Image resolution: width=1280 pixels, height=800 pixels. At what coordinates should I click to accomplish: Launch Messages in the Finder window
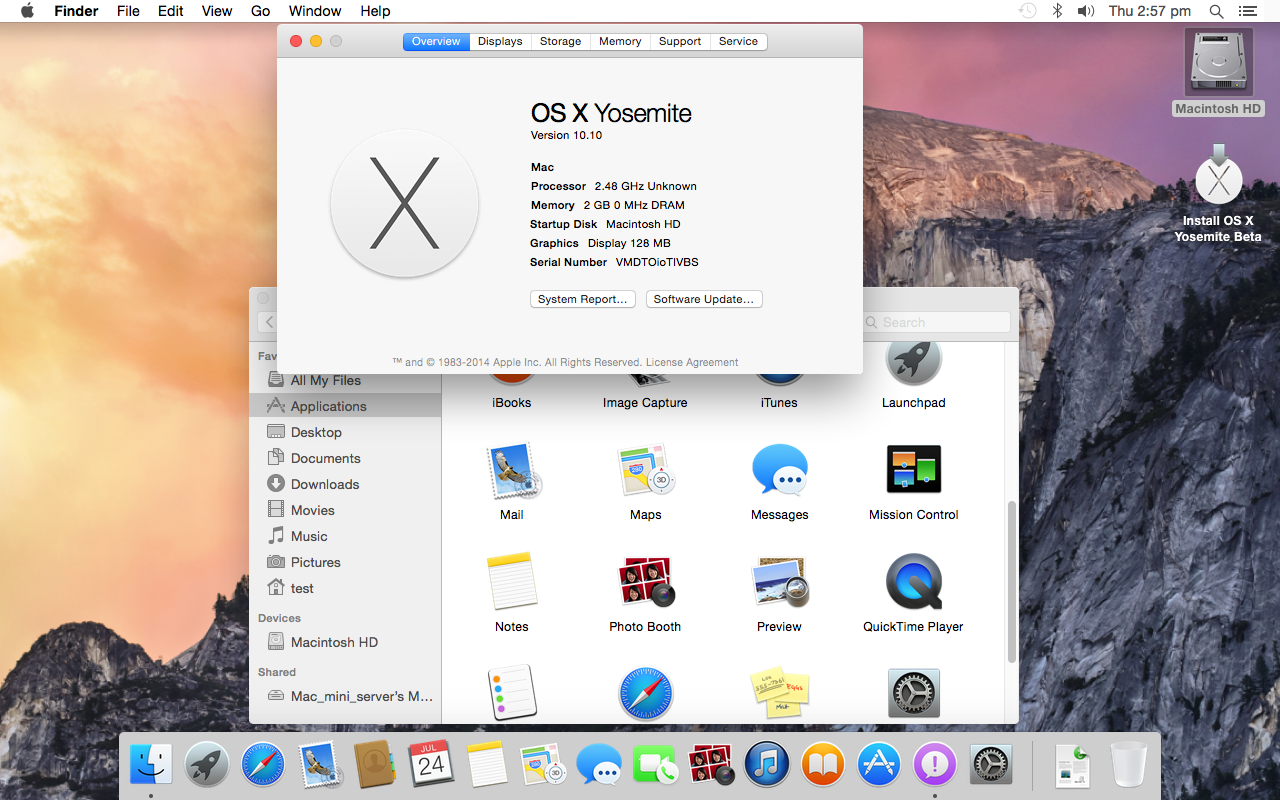coord(779,471)
